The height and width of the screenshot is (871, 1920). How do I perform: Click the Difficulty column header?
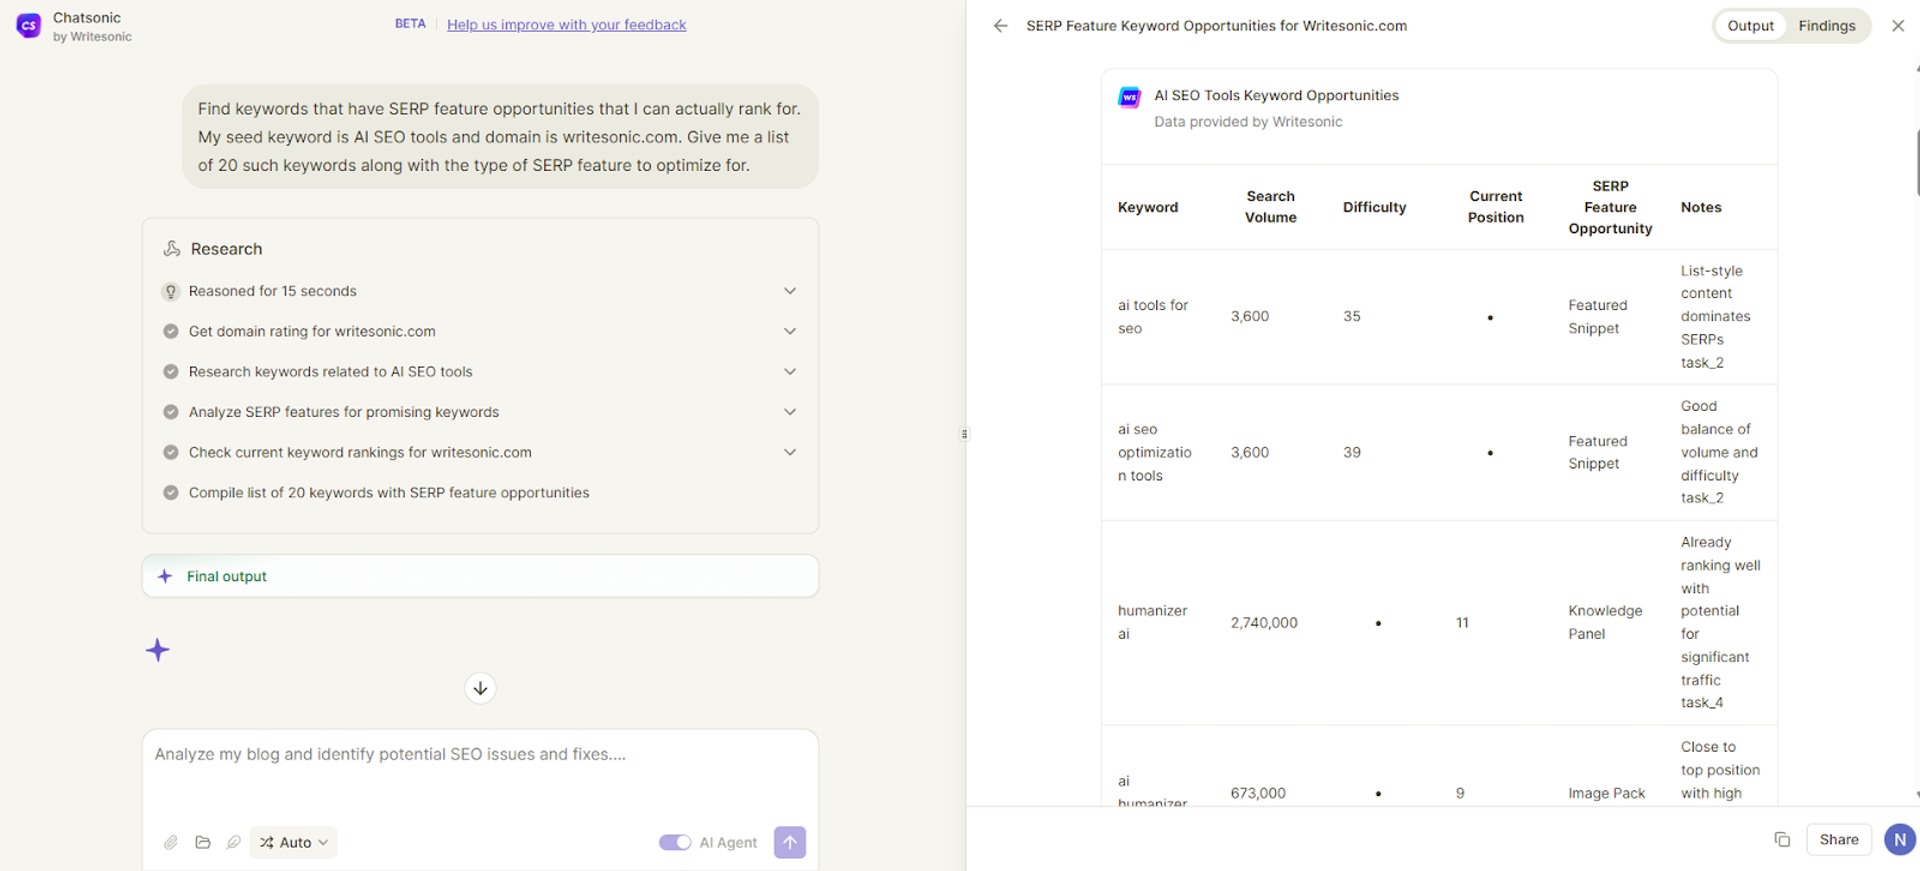(x=1374, y=207)
